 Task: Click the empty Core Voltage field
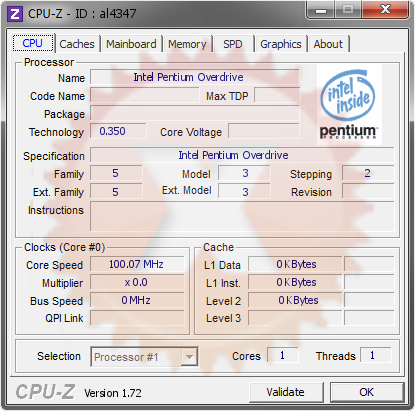coord(264,131)
